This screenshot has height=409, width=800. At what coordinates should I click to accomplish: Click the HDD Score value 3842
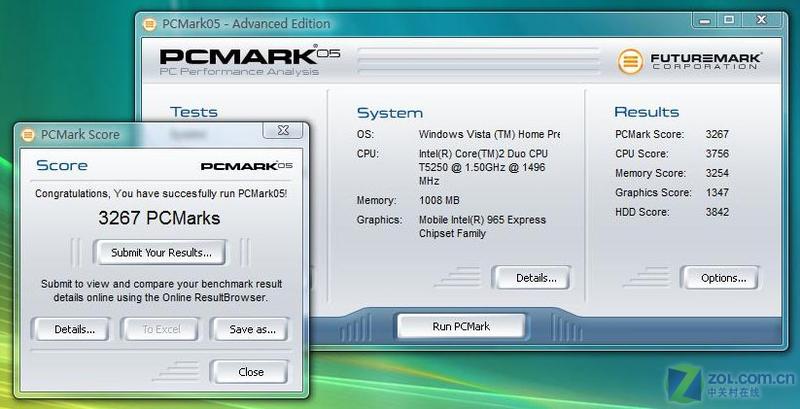[x=717, y=212]
